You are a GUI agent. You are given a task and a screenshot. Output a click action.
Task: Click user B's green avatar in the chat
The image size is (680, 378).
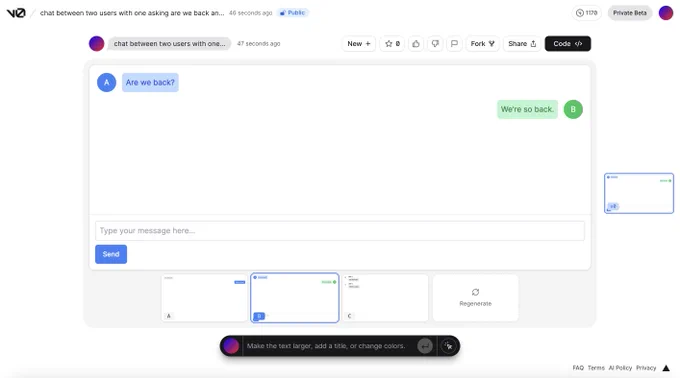pyautogui.click(x=573, y=109)
